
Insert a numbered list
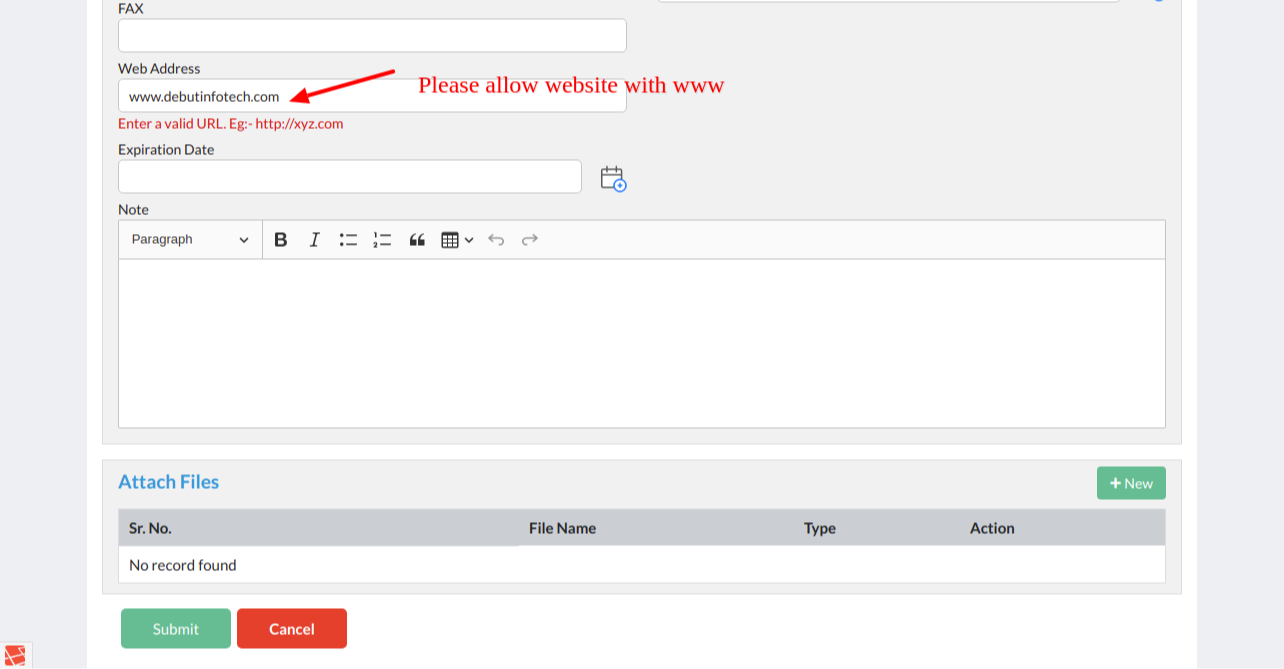[382, 240]
